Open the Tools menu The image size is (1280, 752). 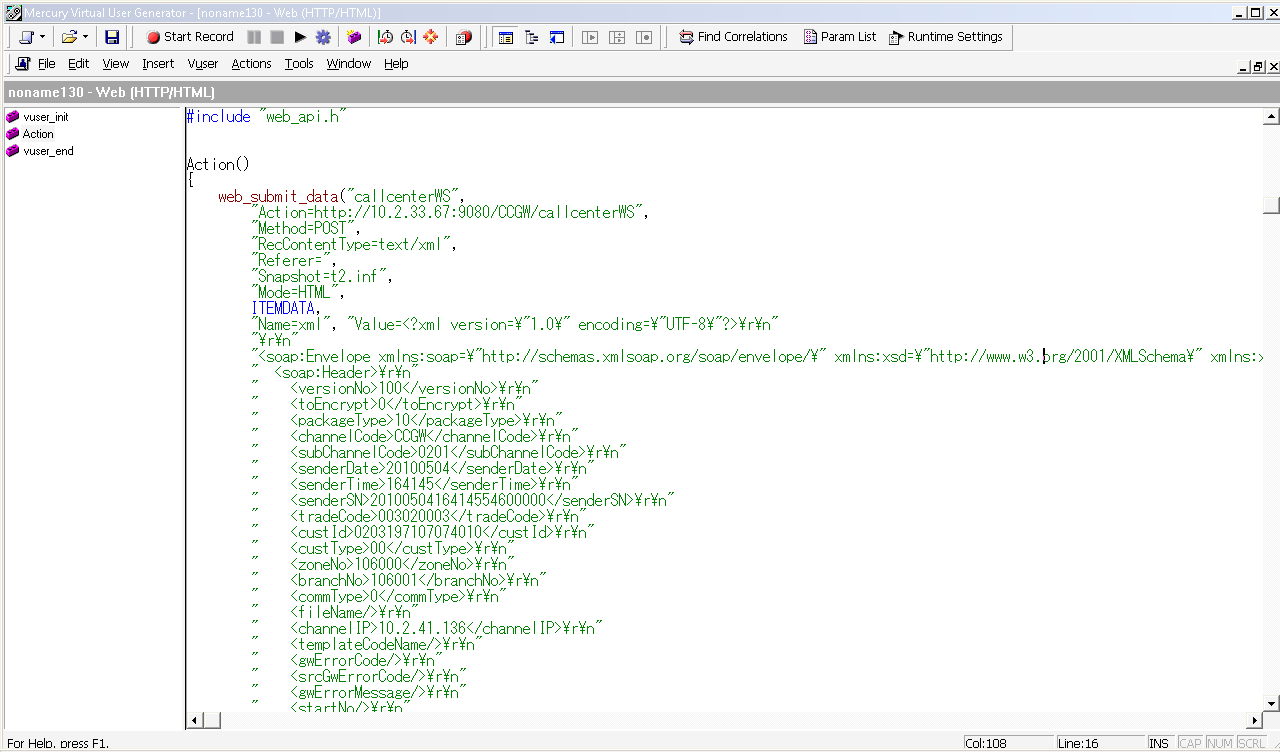299,64
